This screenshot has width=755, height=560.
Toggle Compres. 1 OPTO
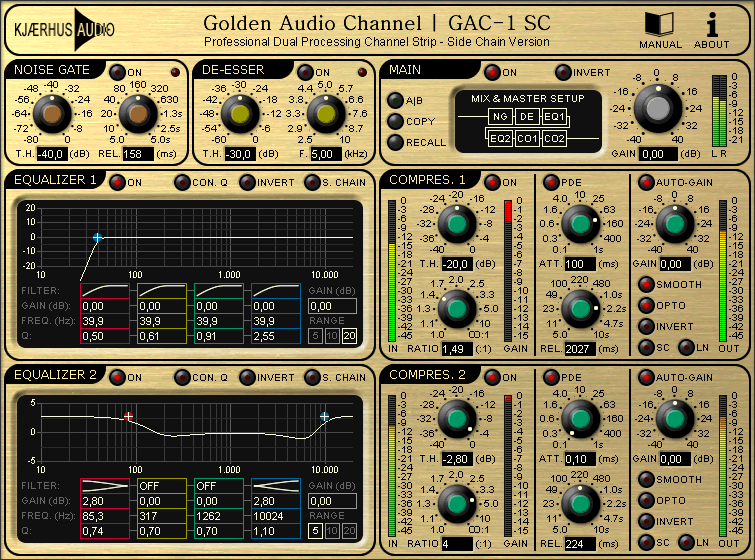pos(646,305)
